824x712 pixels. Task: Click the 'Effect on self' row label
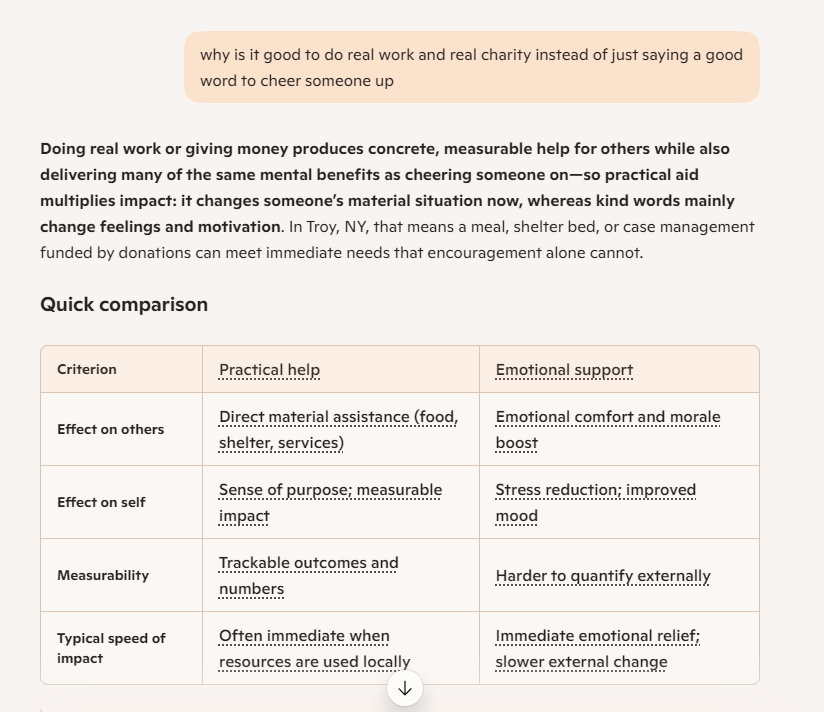click(x=101, y=503)
